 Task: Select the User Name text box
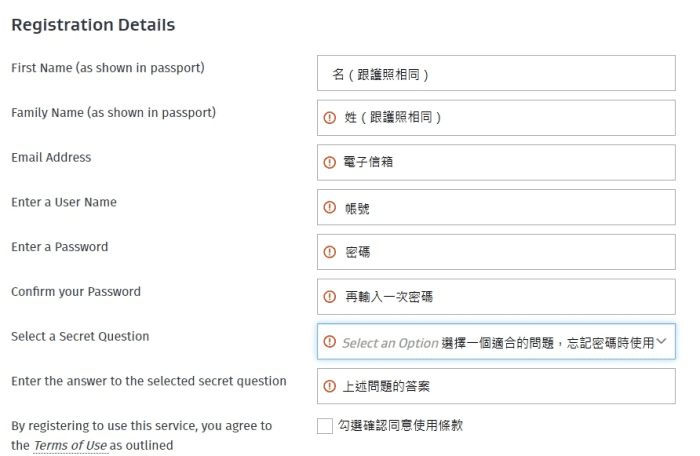click(496, 207)
